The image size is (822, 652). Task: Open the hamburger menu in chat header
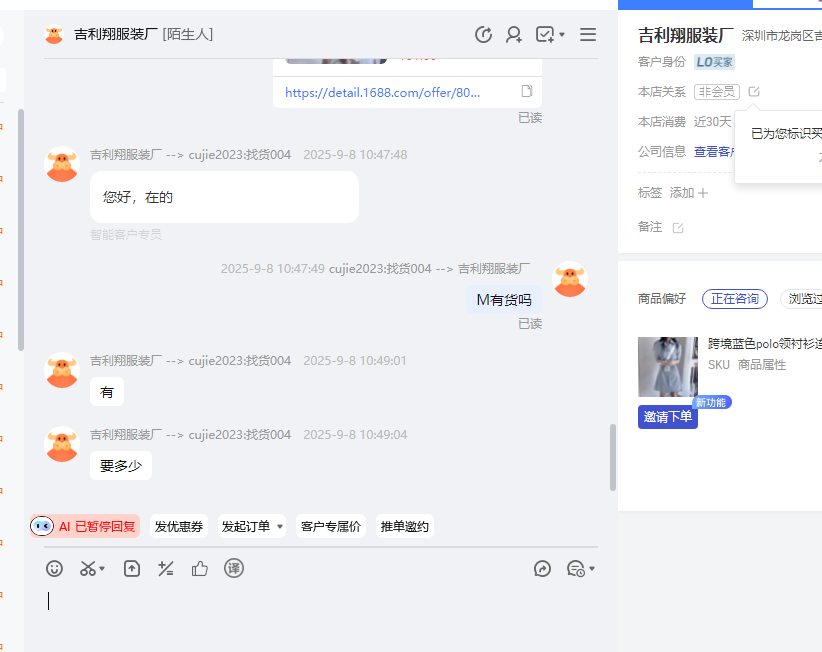[x=588, y=35]
